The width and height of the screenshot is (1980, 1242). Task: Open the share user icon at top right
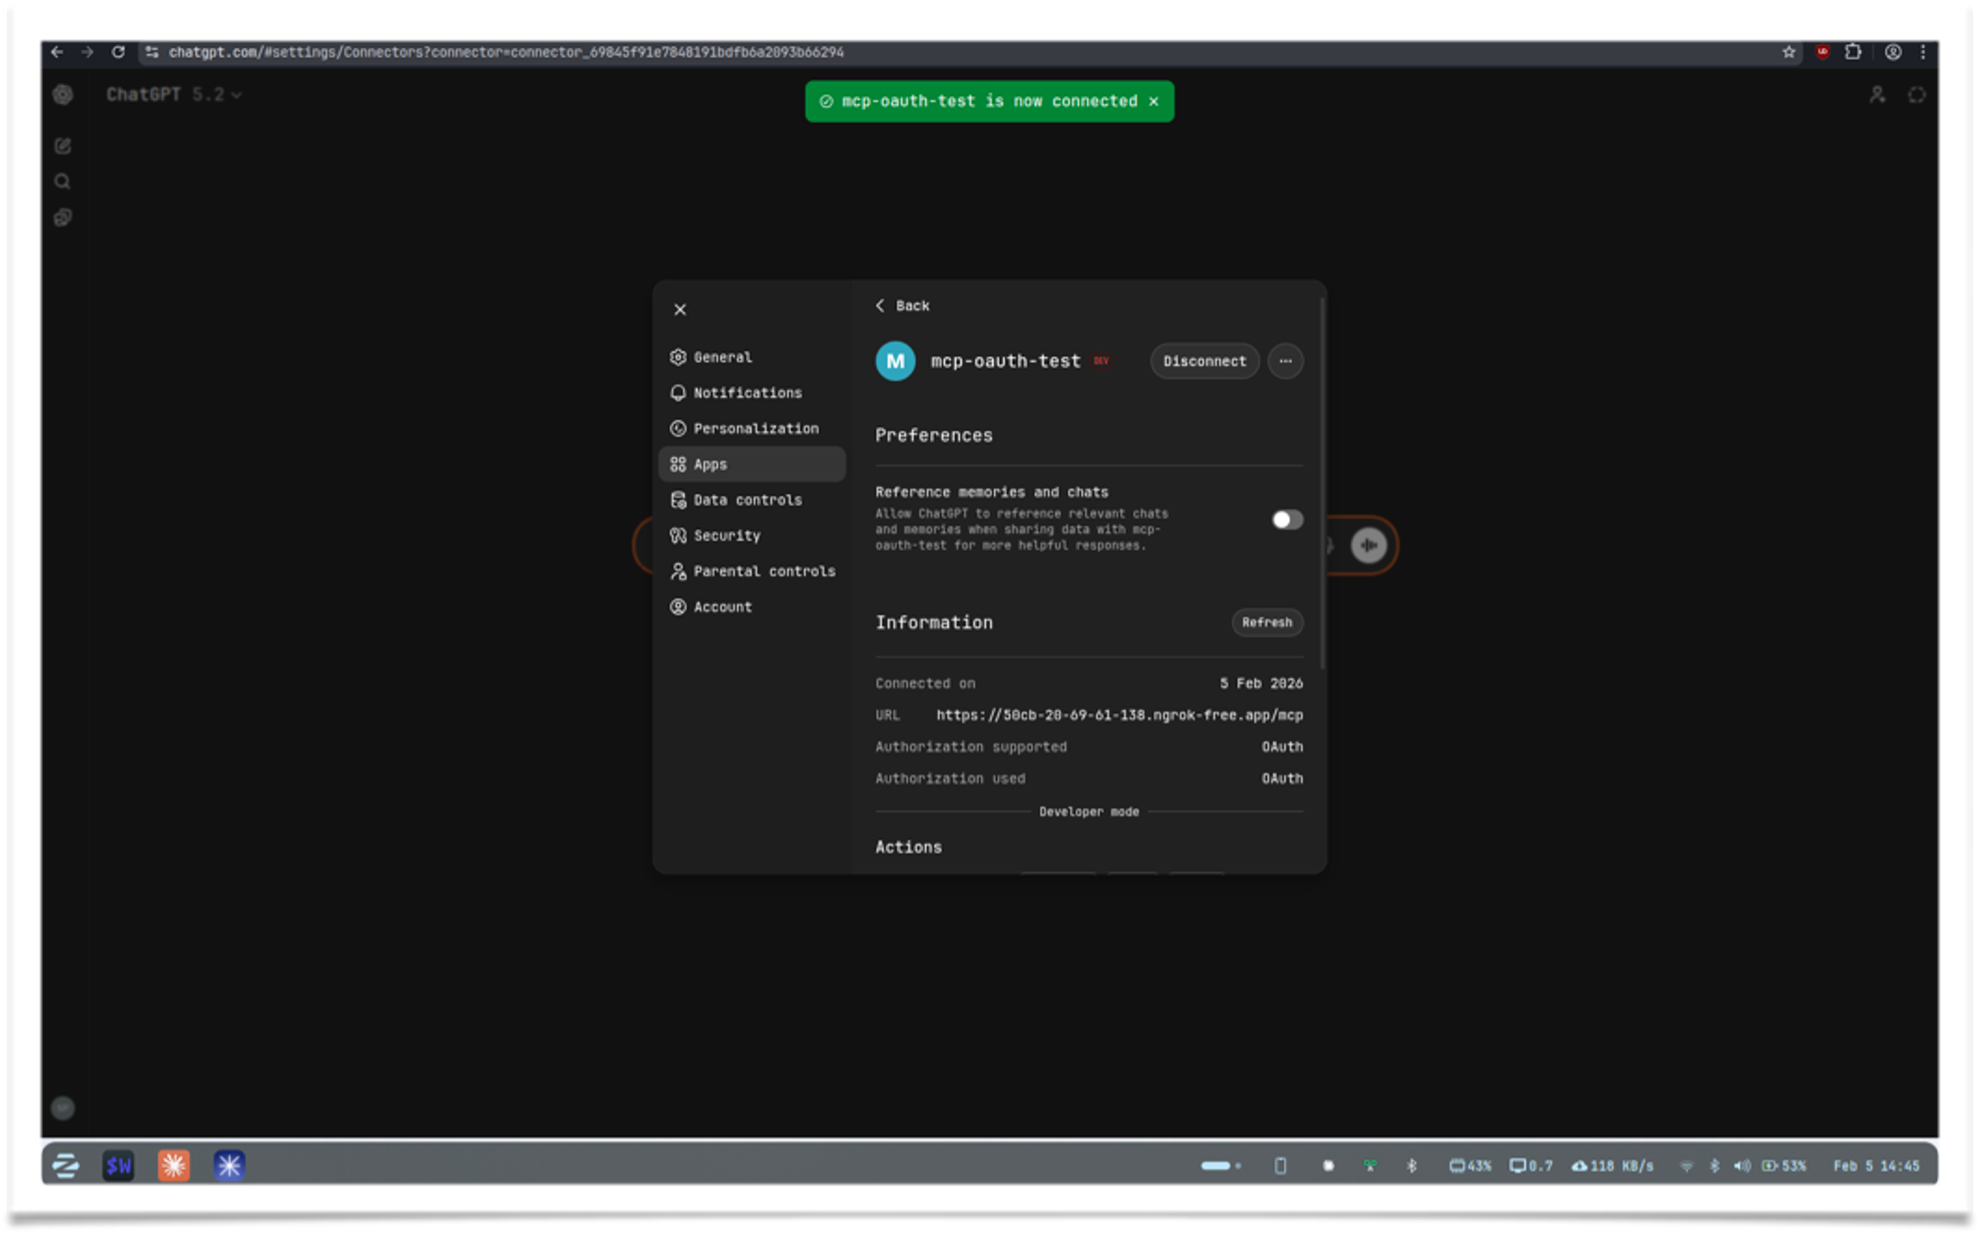pos(1878,94)
